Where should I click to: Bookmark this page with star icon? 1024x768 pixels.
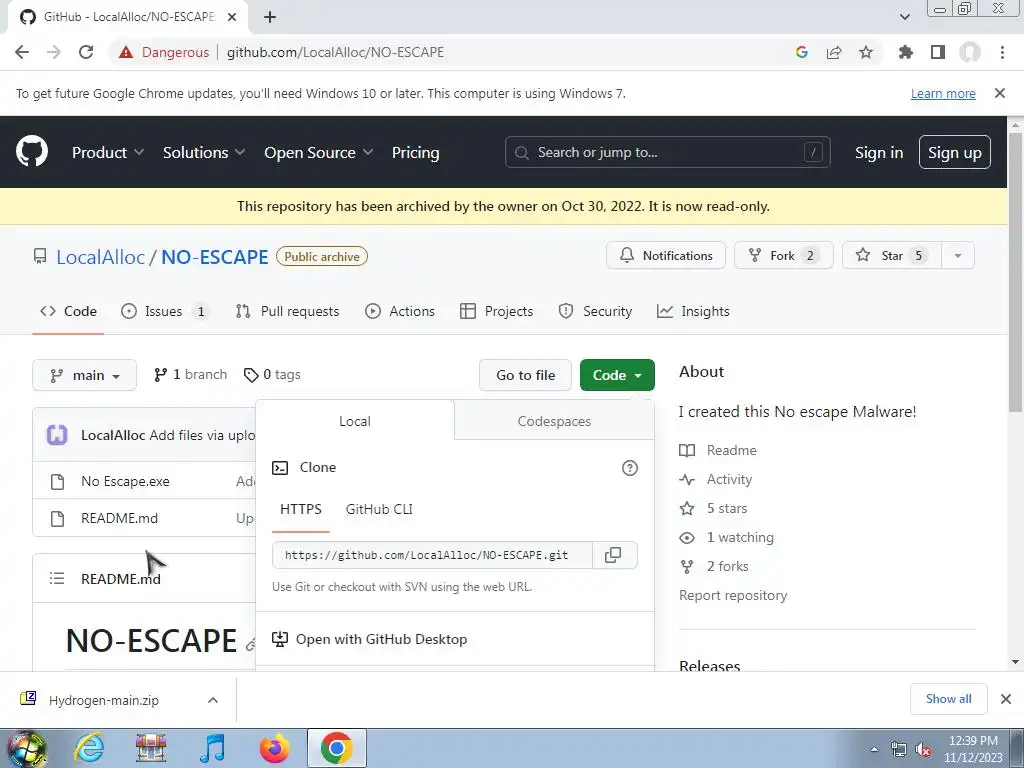866,52
